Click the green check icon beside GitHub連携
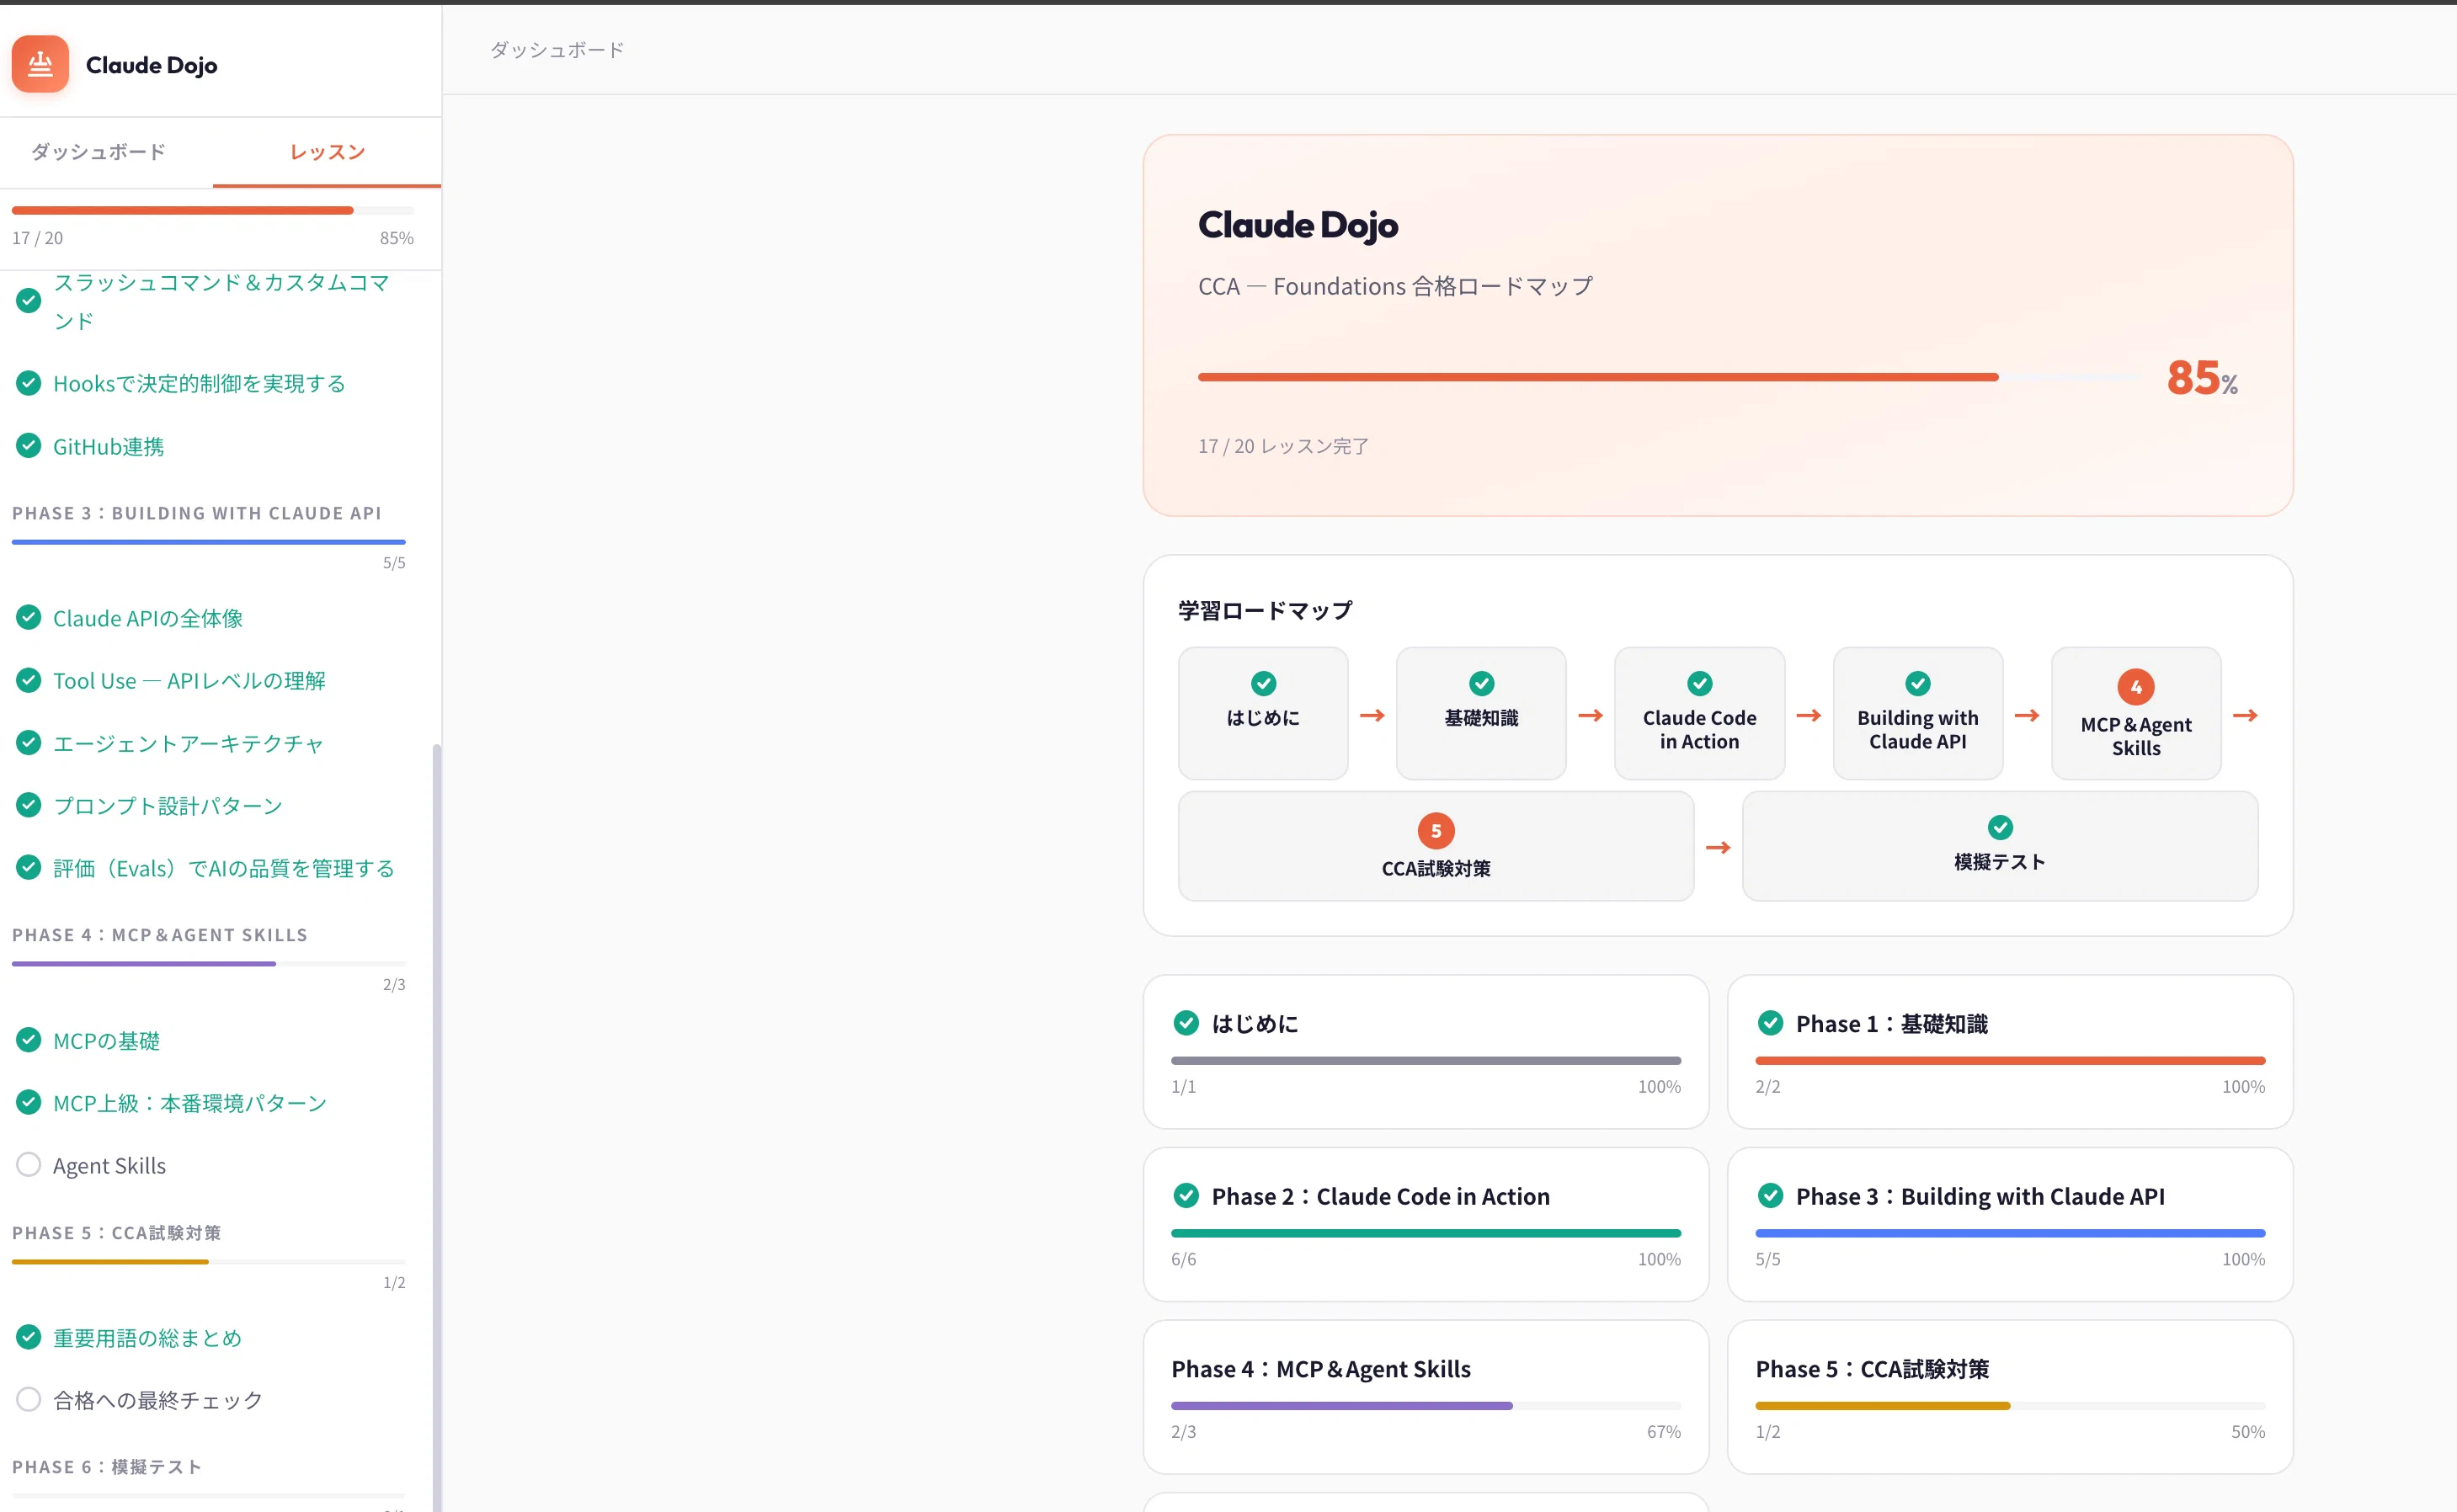The image size is (2457, 1512). click(x=29, y=446)
